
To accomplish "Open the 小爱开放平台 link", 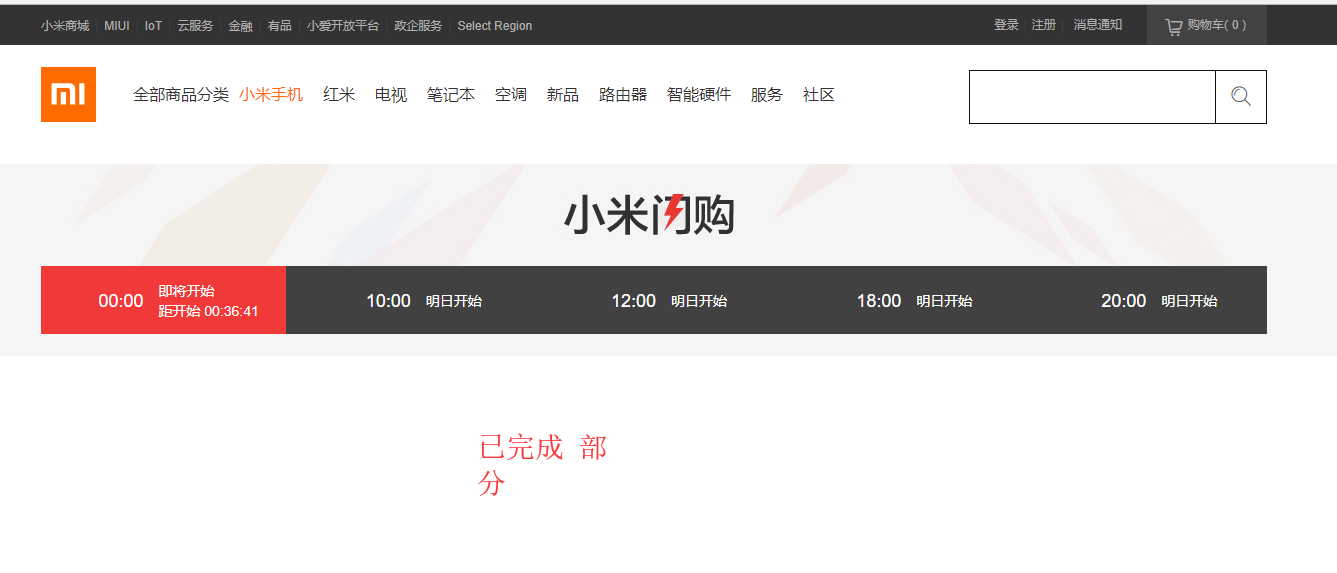I will (x=343, y=26).
